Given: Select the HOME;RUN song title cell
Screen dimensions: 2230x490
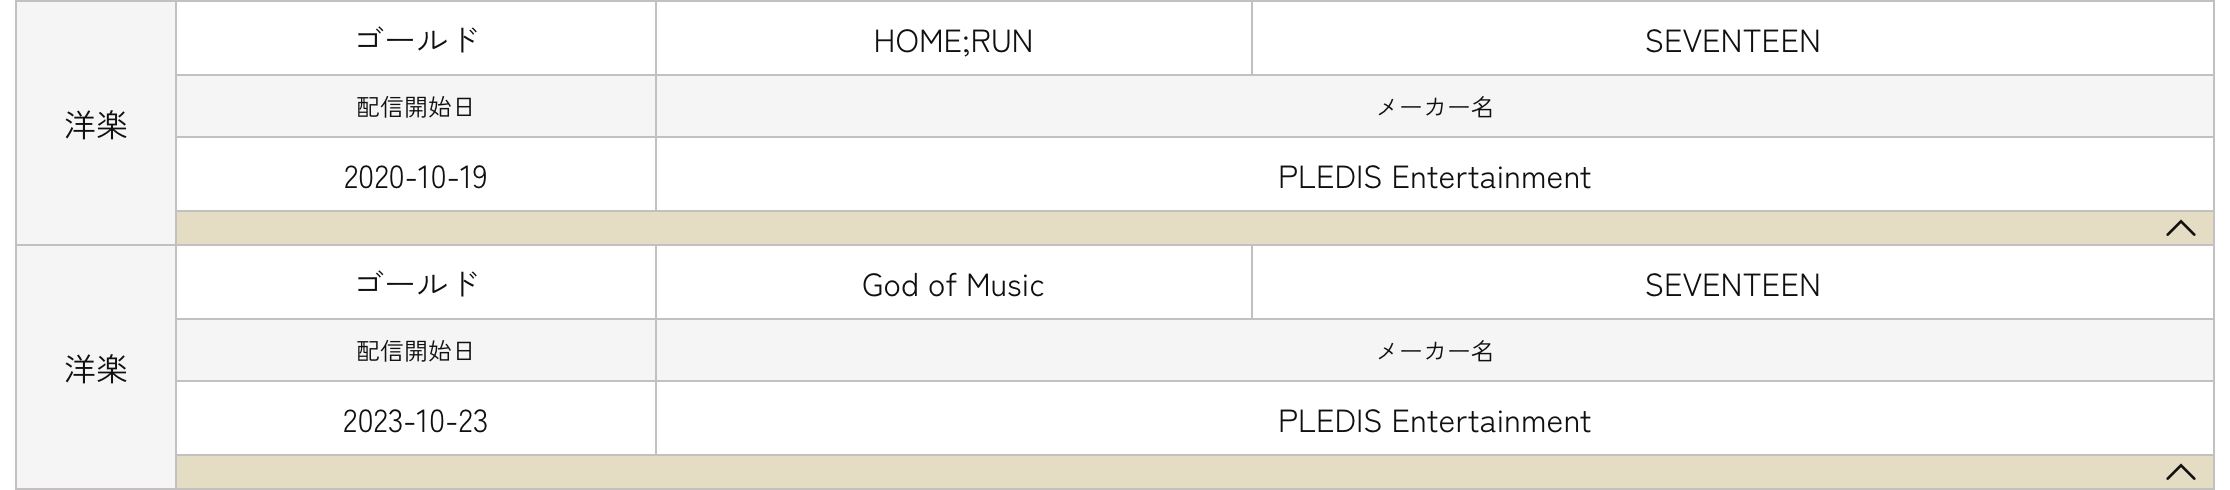Looking at the screenshot, I should 953,41.
